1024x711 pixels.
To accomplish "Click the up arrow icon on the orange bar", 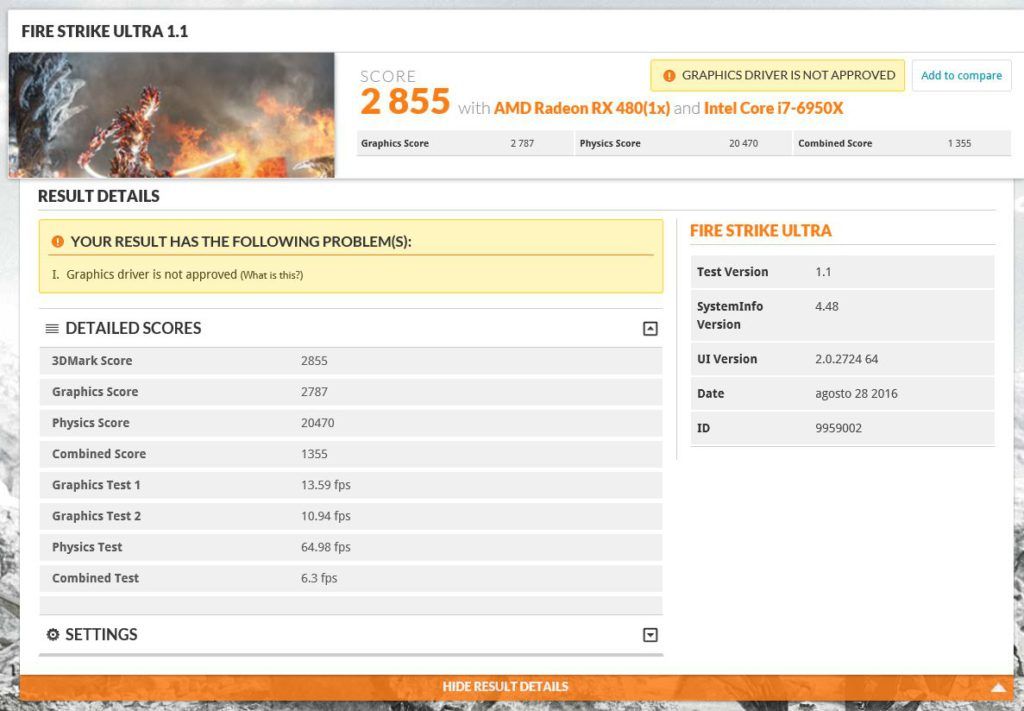I will tap(999, 687).
